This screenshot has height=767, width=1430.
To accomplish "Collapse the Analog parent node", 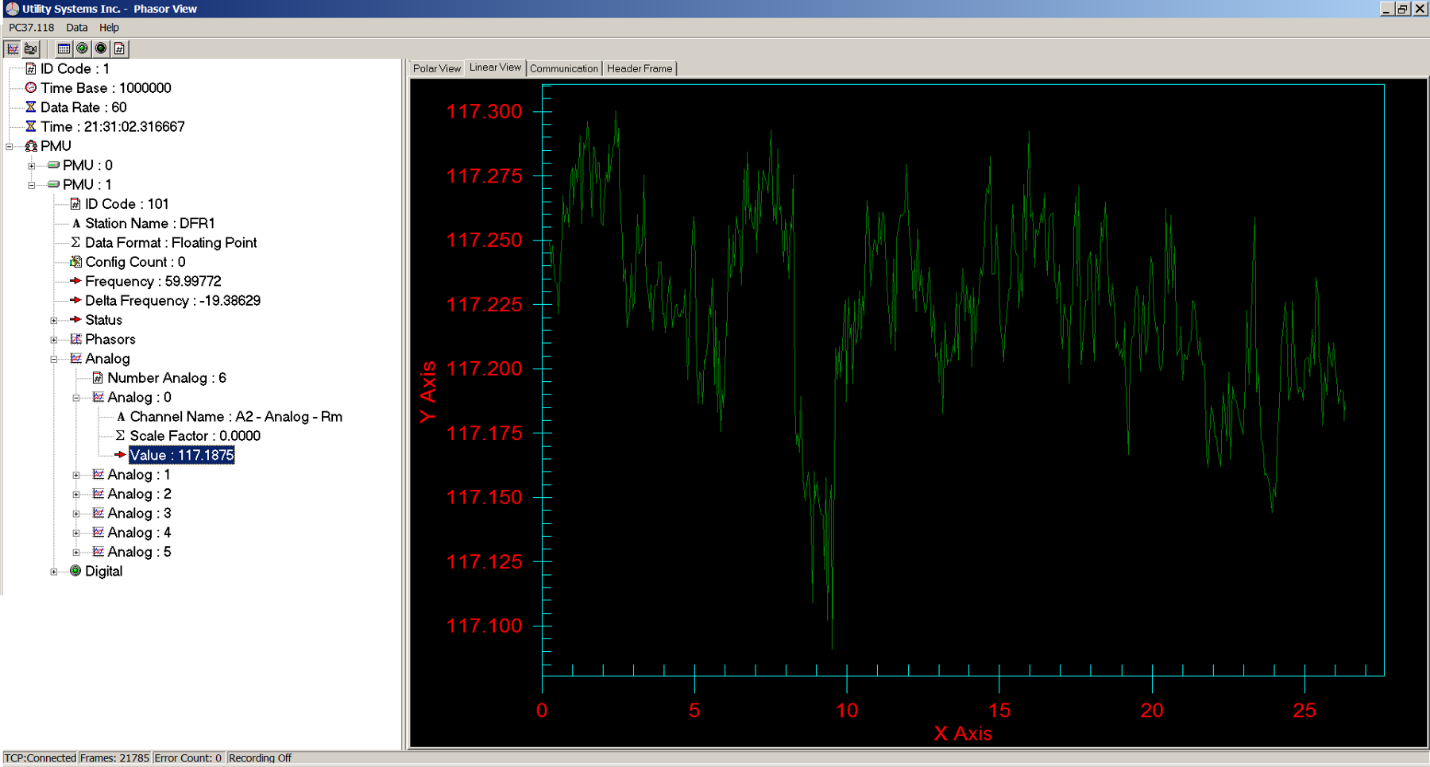I will click(54, 359).
